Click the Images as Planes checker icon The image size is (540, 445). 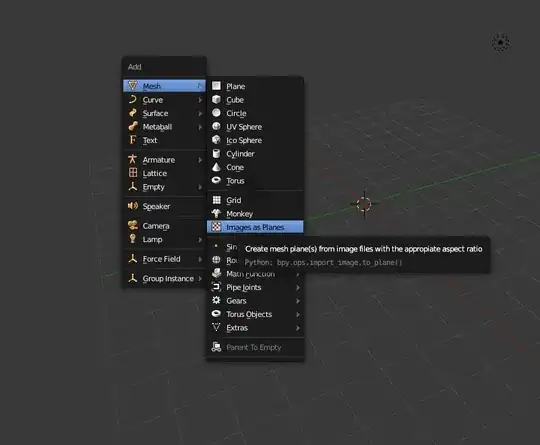[216, 227]
